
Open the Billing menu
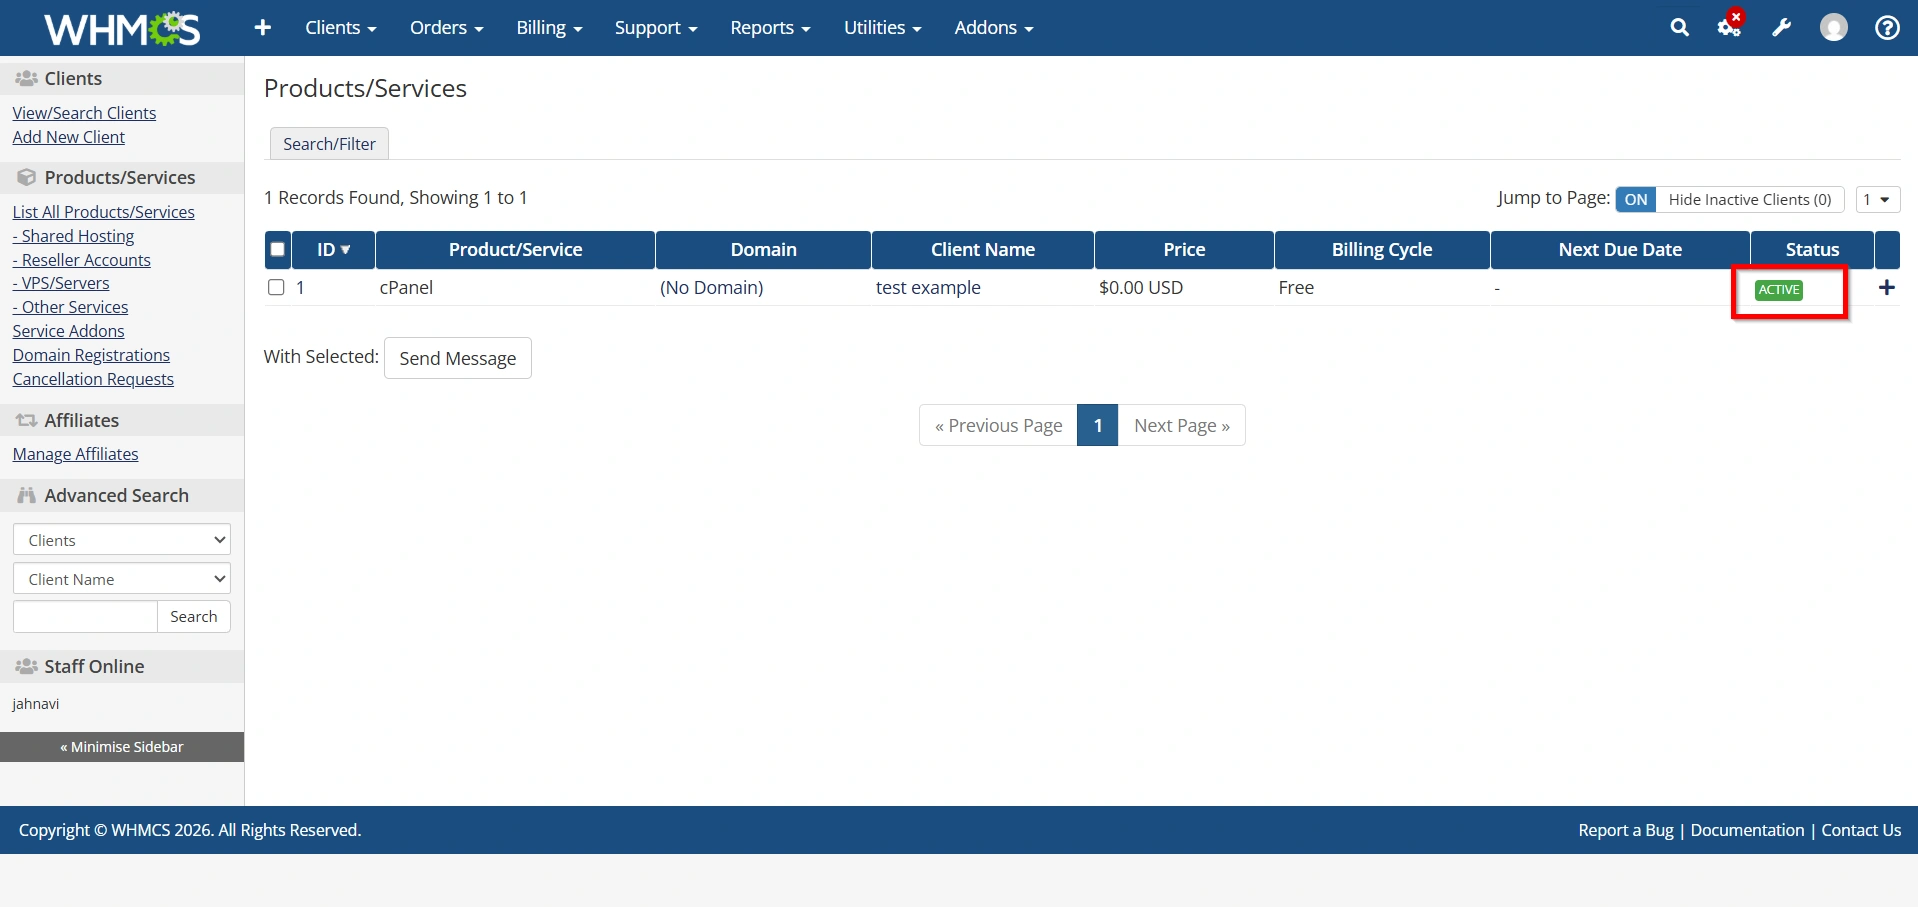pyautogui.click(x=549, y=28)
